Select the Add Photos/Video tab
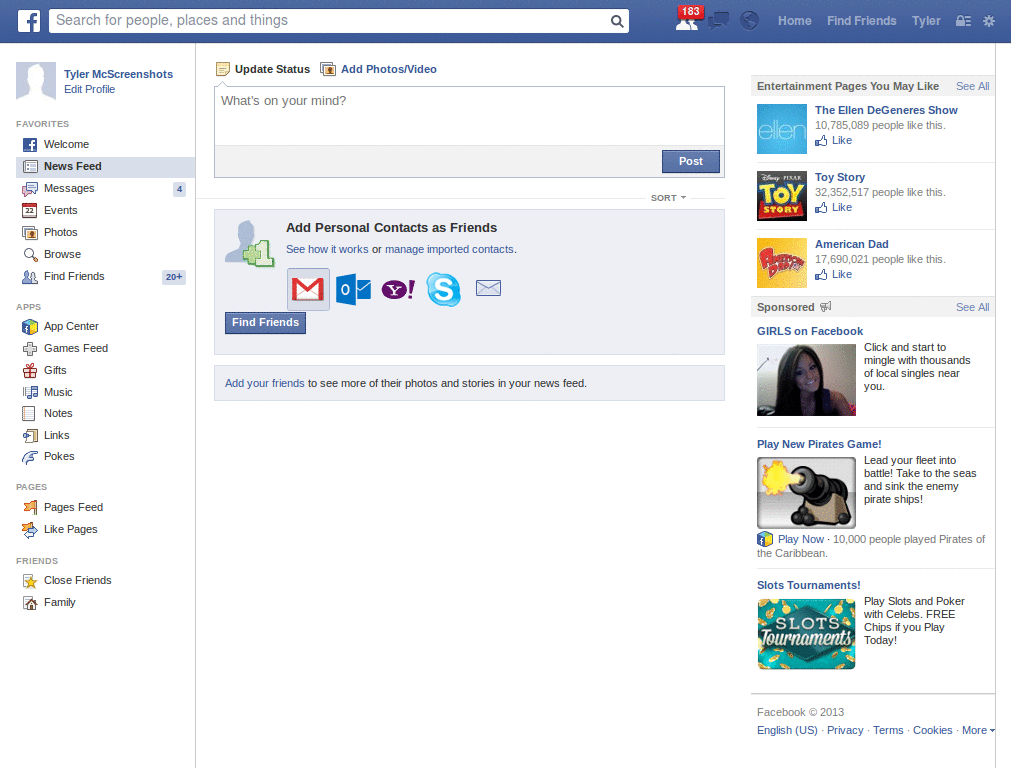Image resolution: width=1024 pixels, height=768 pixels. pyautogui.click(x=379, y=69)
